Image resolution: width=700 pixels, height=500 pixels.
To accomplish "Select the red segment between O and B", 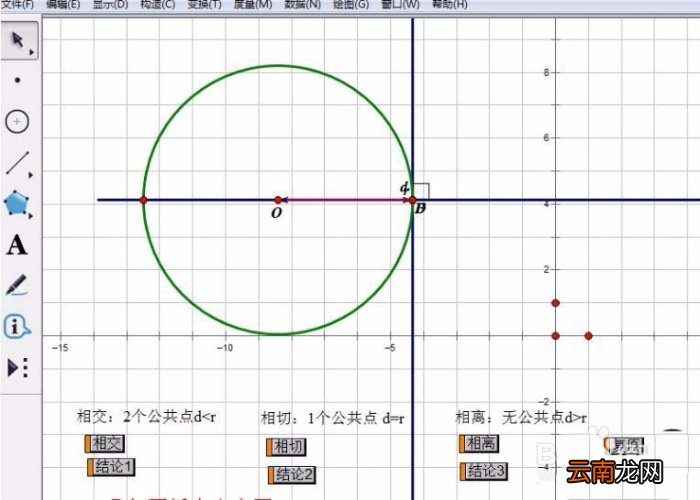I will coord(345,200).
